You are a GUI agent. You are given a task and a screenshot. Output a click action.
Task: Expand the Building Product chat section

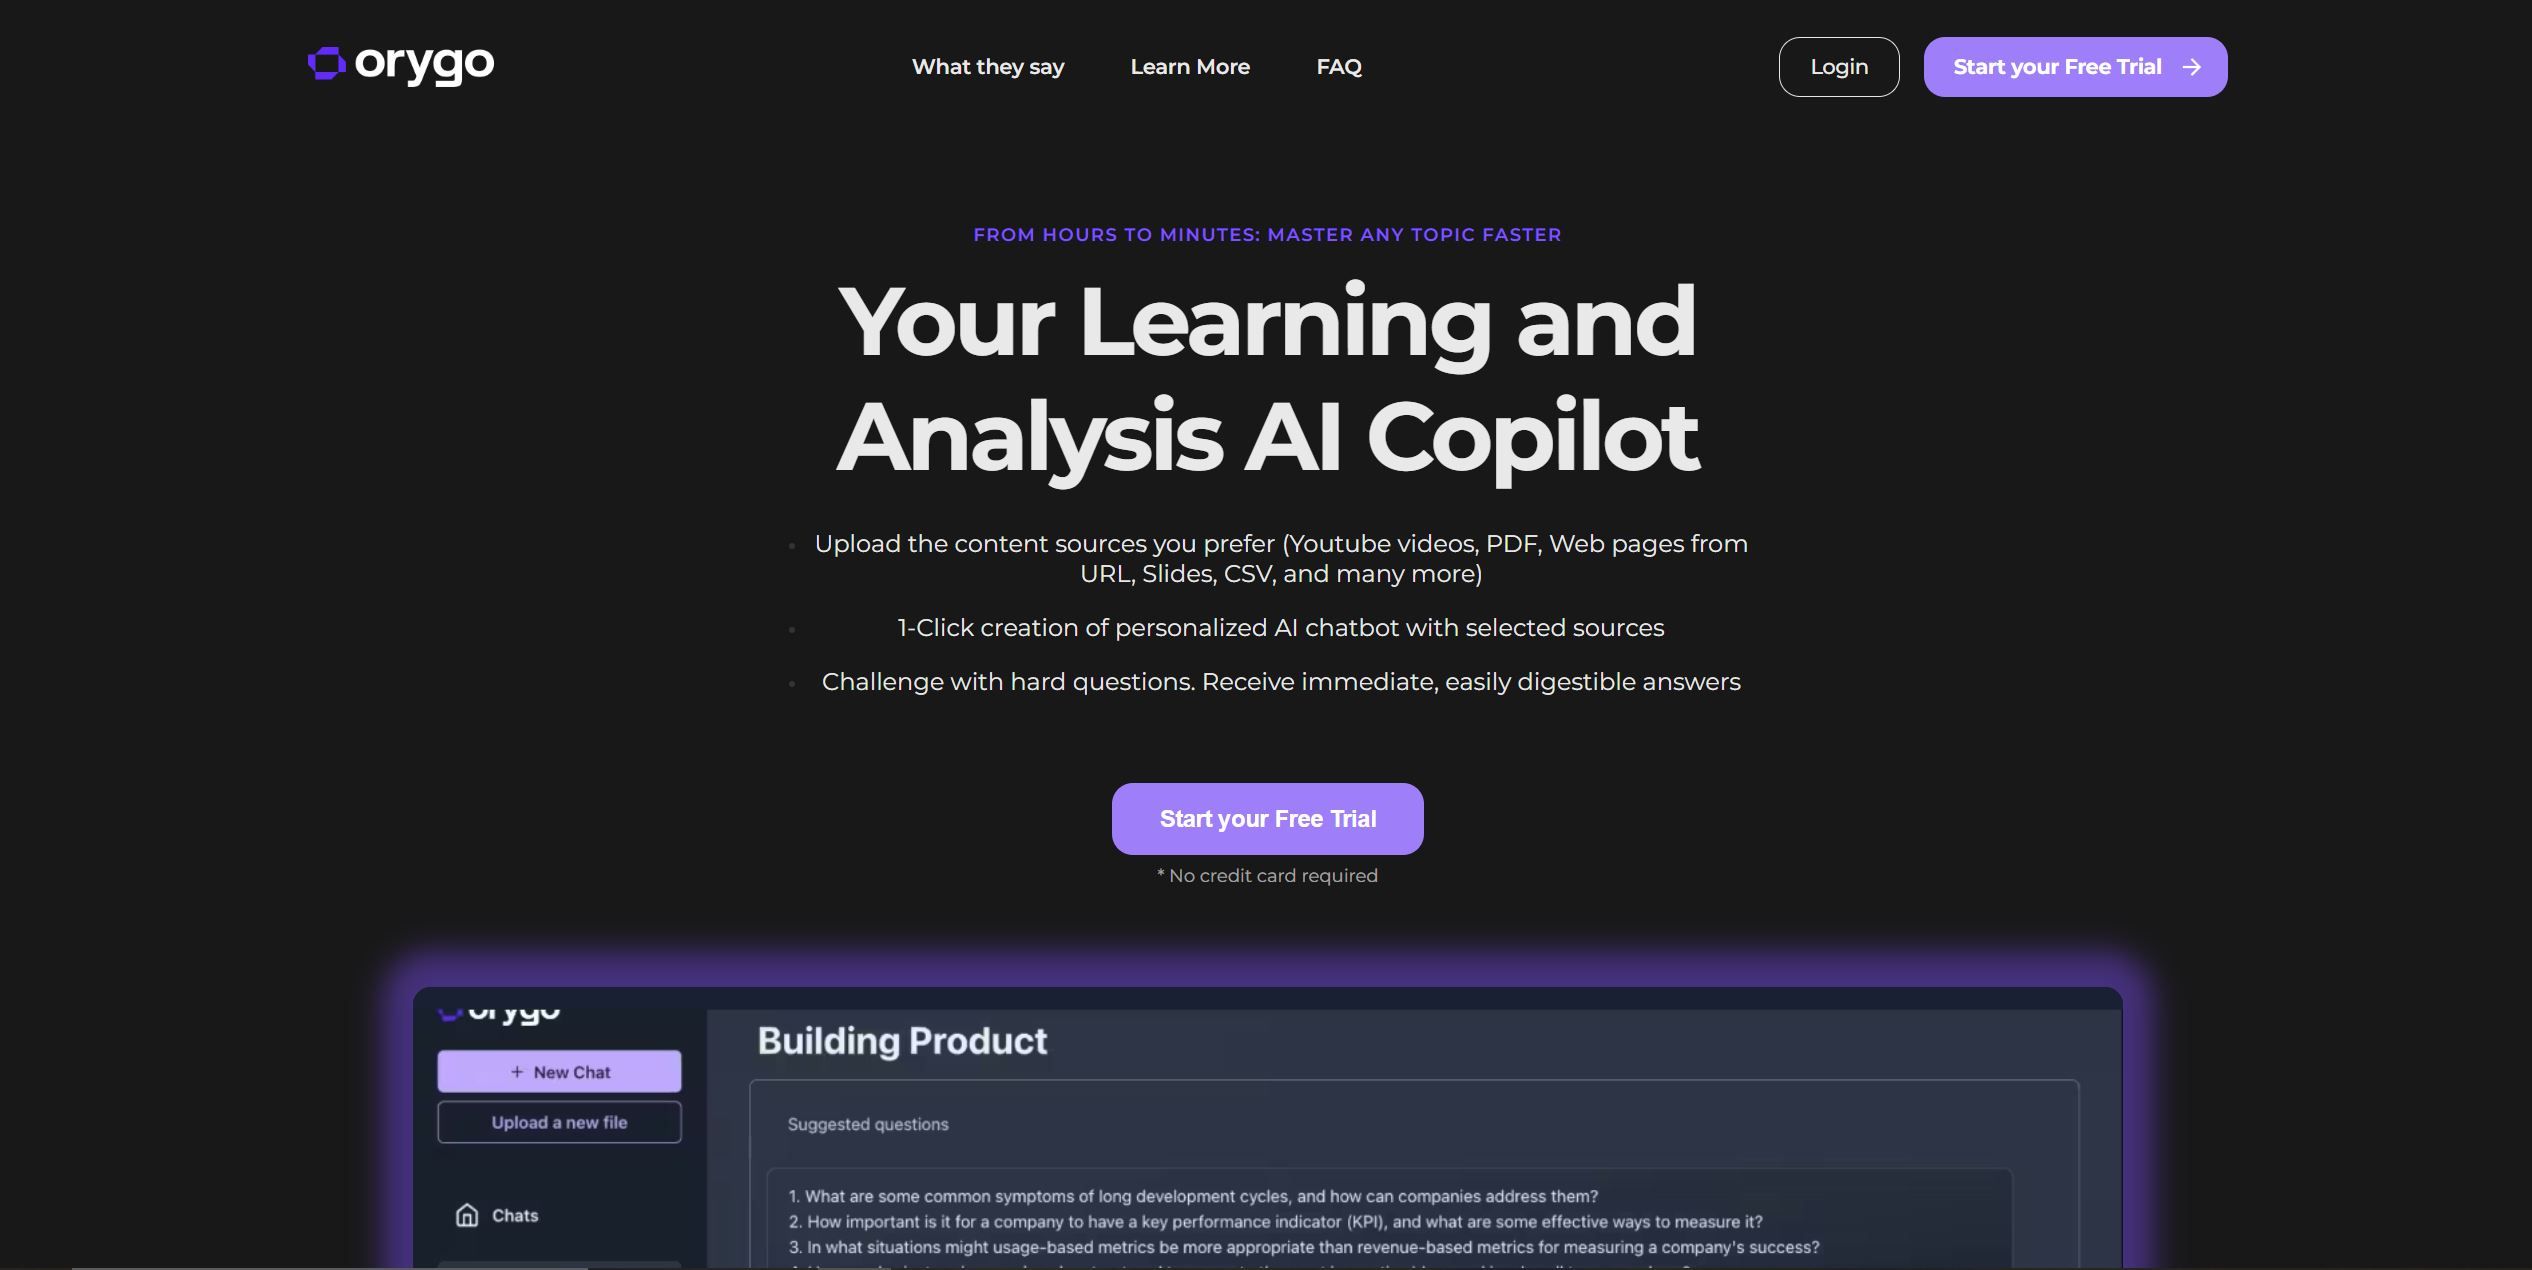pyautogui.click(x=900, y=1040)
